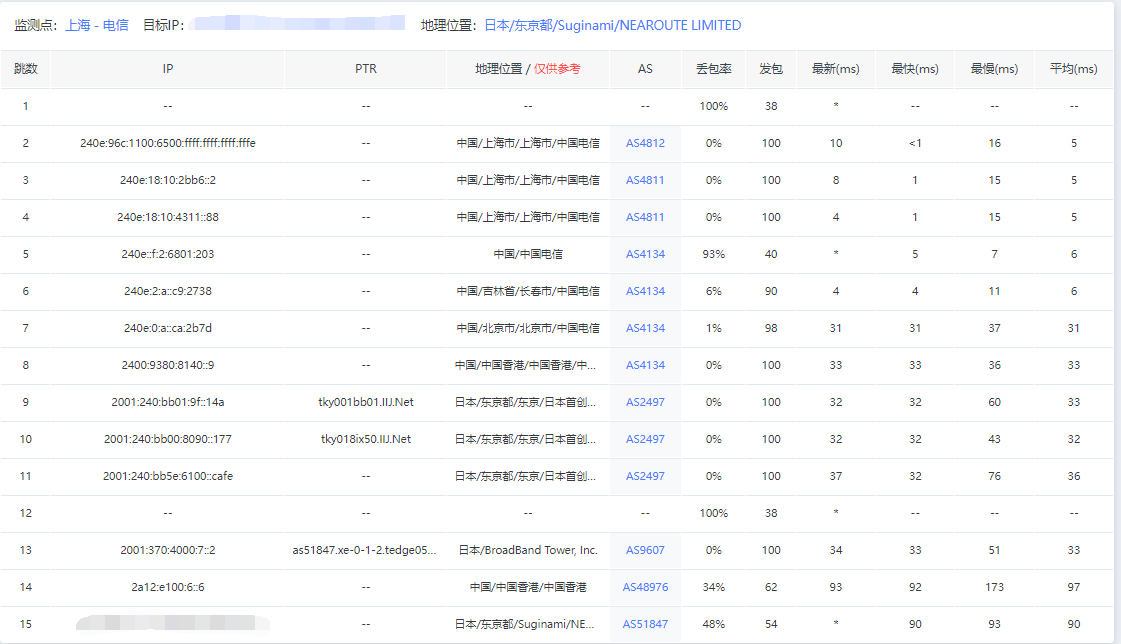1121x644 pixels.
Task: Open the AS9607 link
Action: coord(645,550)
